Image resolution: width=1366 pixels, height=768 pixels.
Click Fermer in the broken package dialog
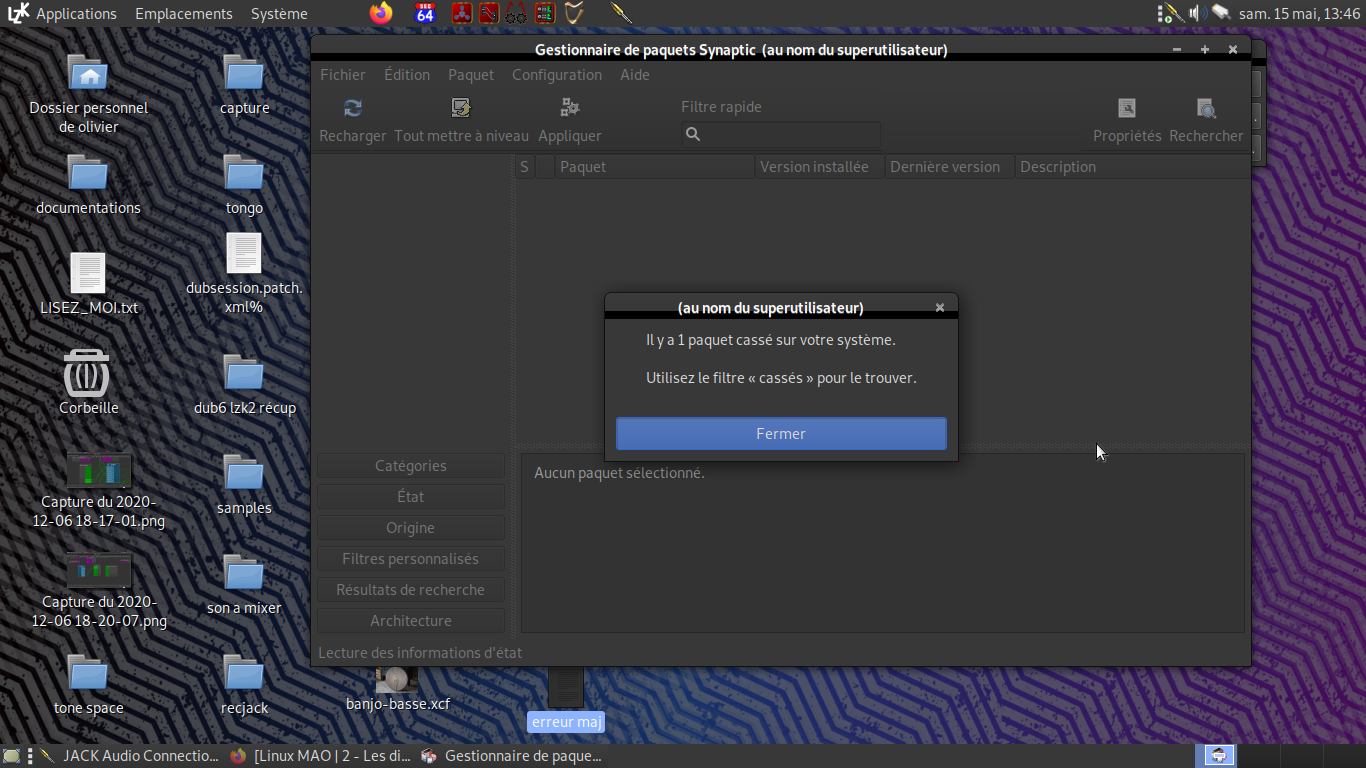click(x=781, y=434)
